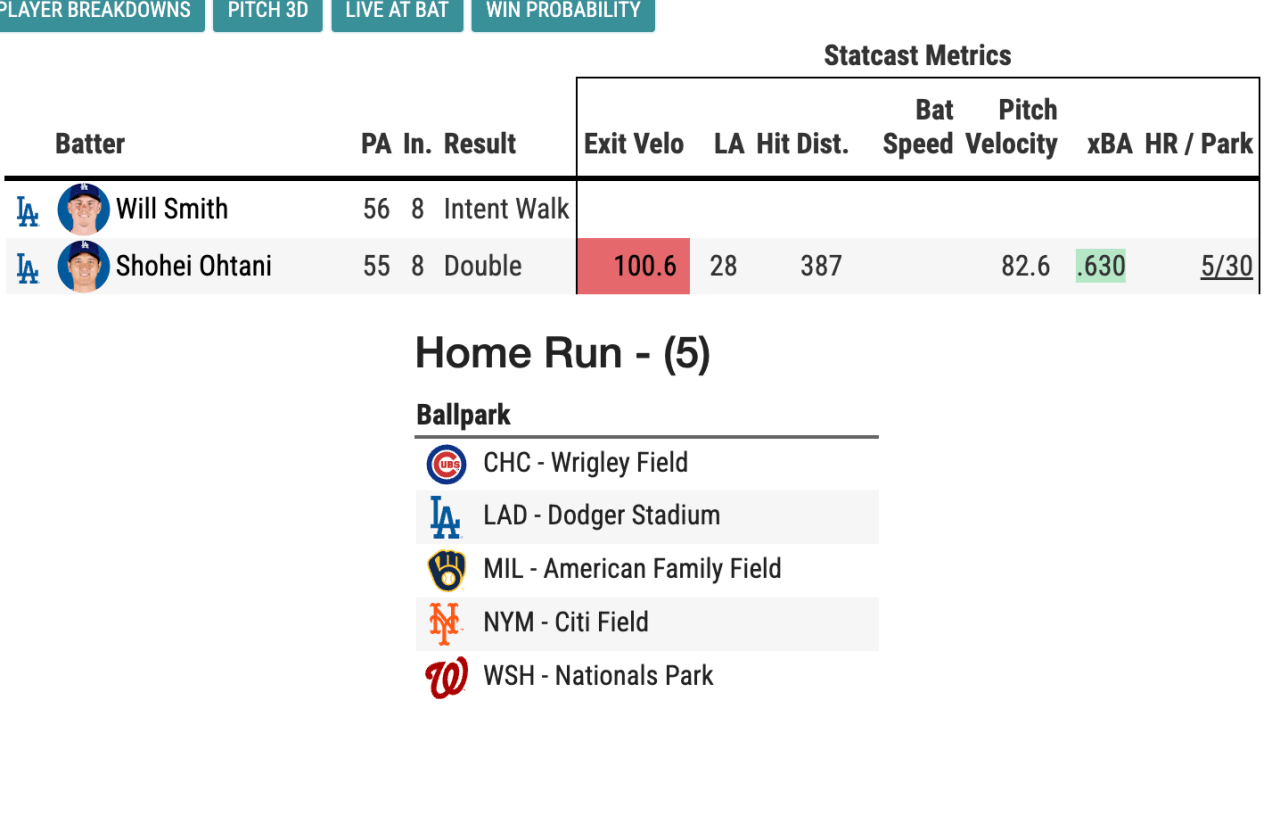This screenshot has height=824, width=1280.
Task: Click the Dodgers team icon in Shohei Ohtani's row
Action: [x=28, y=267]
